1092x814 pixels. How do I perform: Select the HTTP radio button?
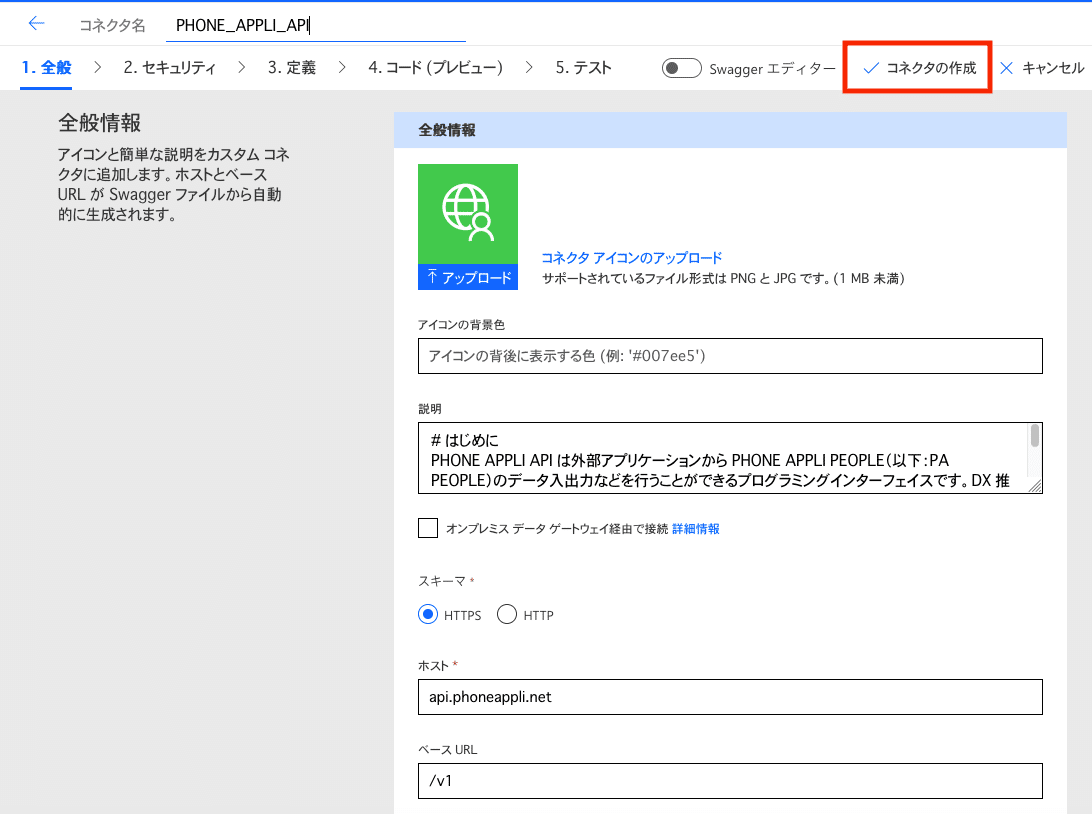pos(507,614)
